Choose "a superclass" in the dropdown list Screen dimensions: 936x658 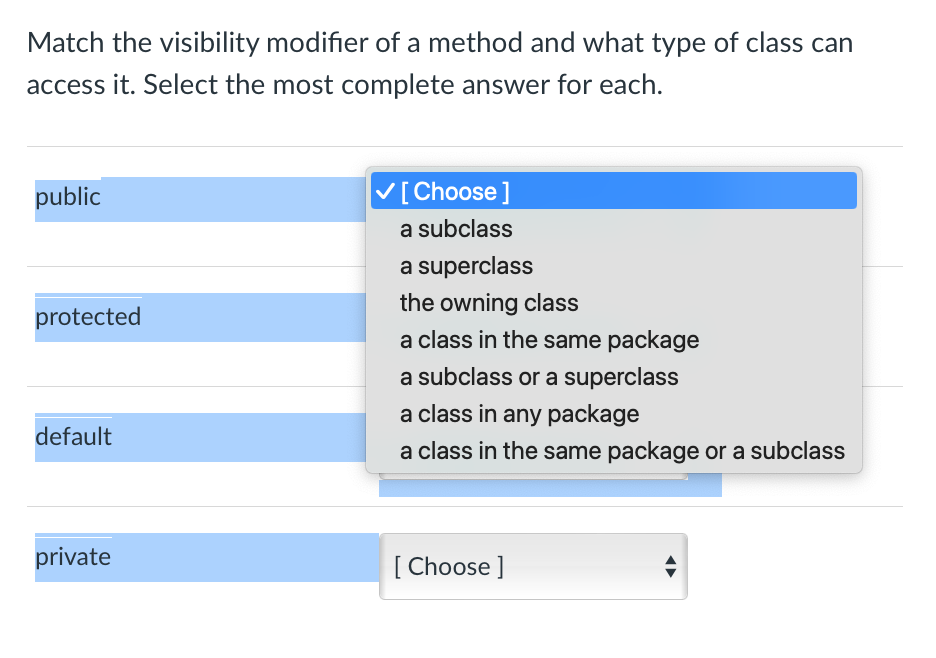(466, 266)
